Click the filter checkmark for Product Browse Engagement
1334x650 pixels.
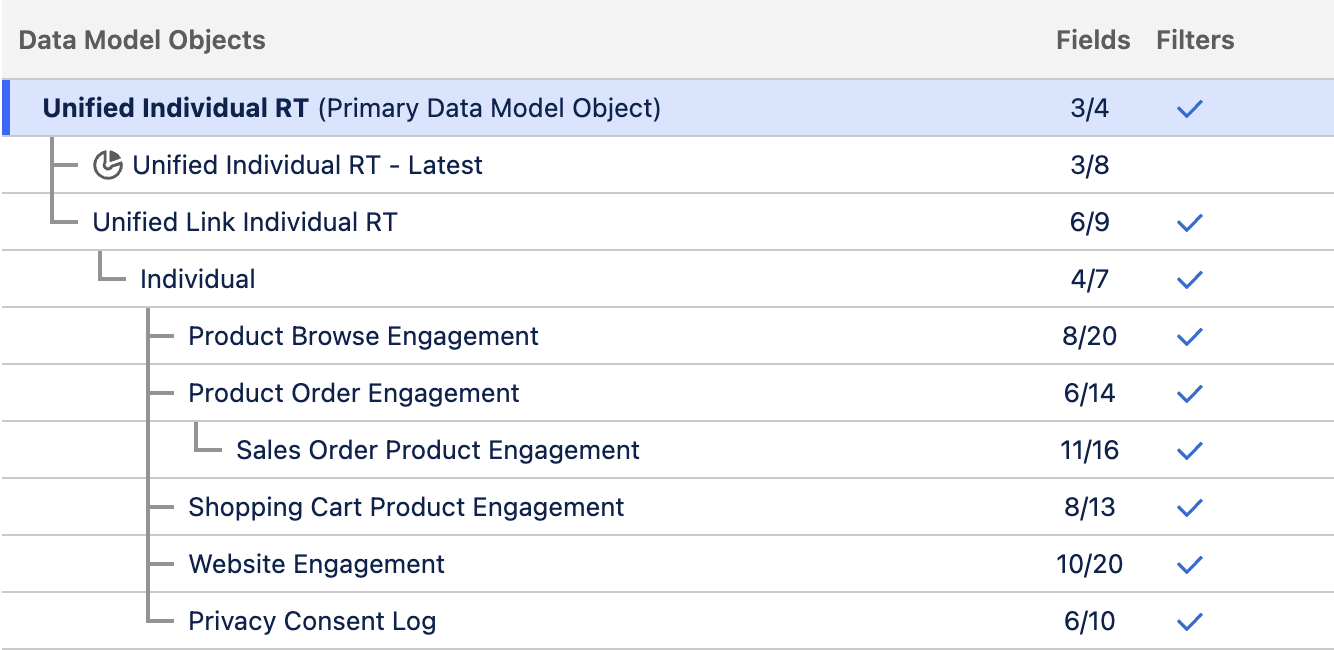1189,336
